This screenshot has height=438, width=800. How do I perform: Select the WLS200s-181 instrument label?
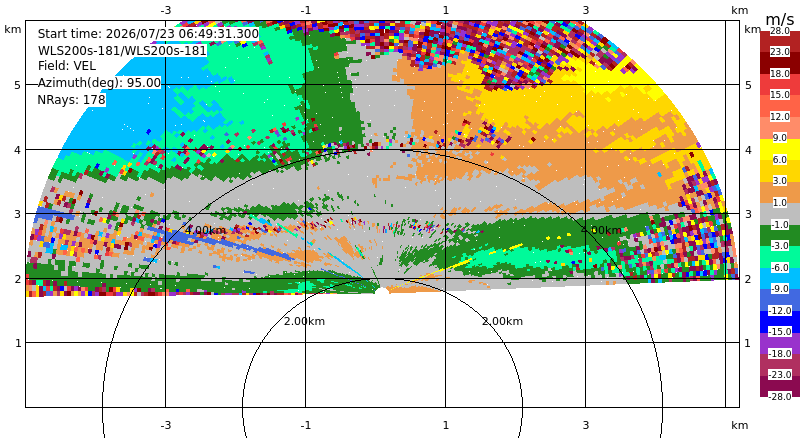pyautogui.click(x=122, y=51)
